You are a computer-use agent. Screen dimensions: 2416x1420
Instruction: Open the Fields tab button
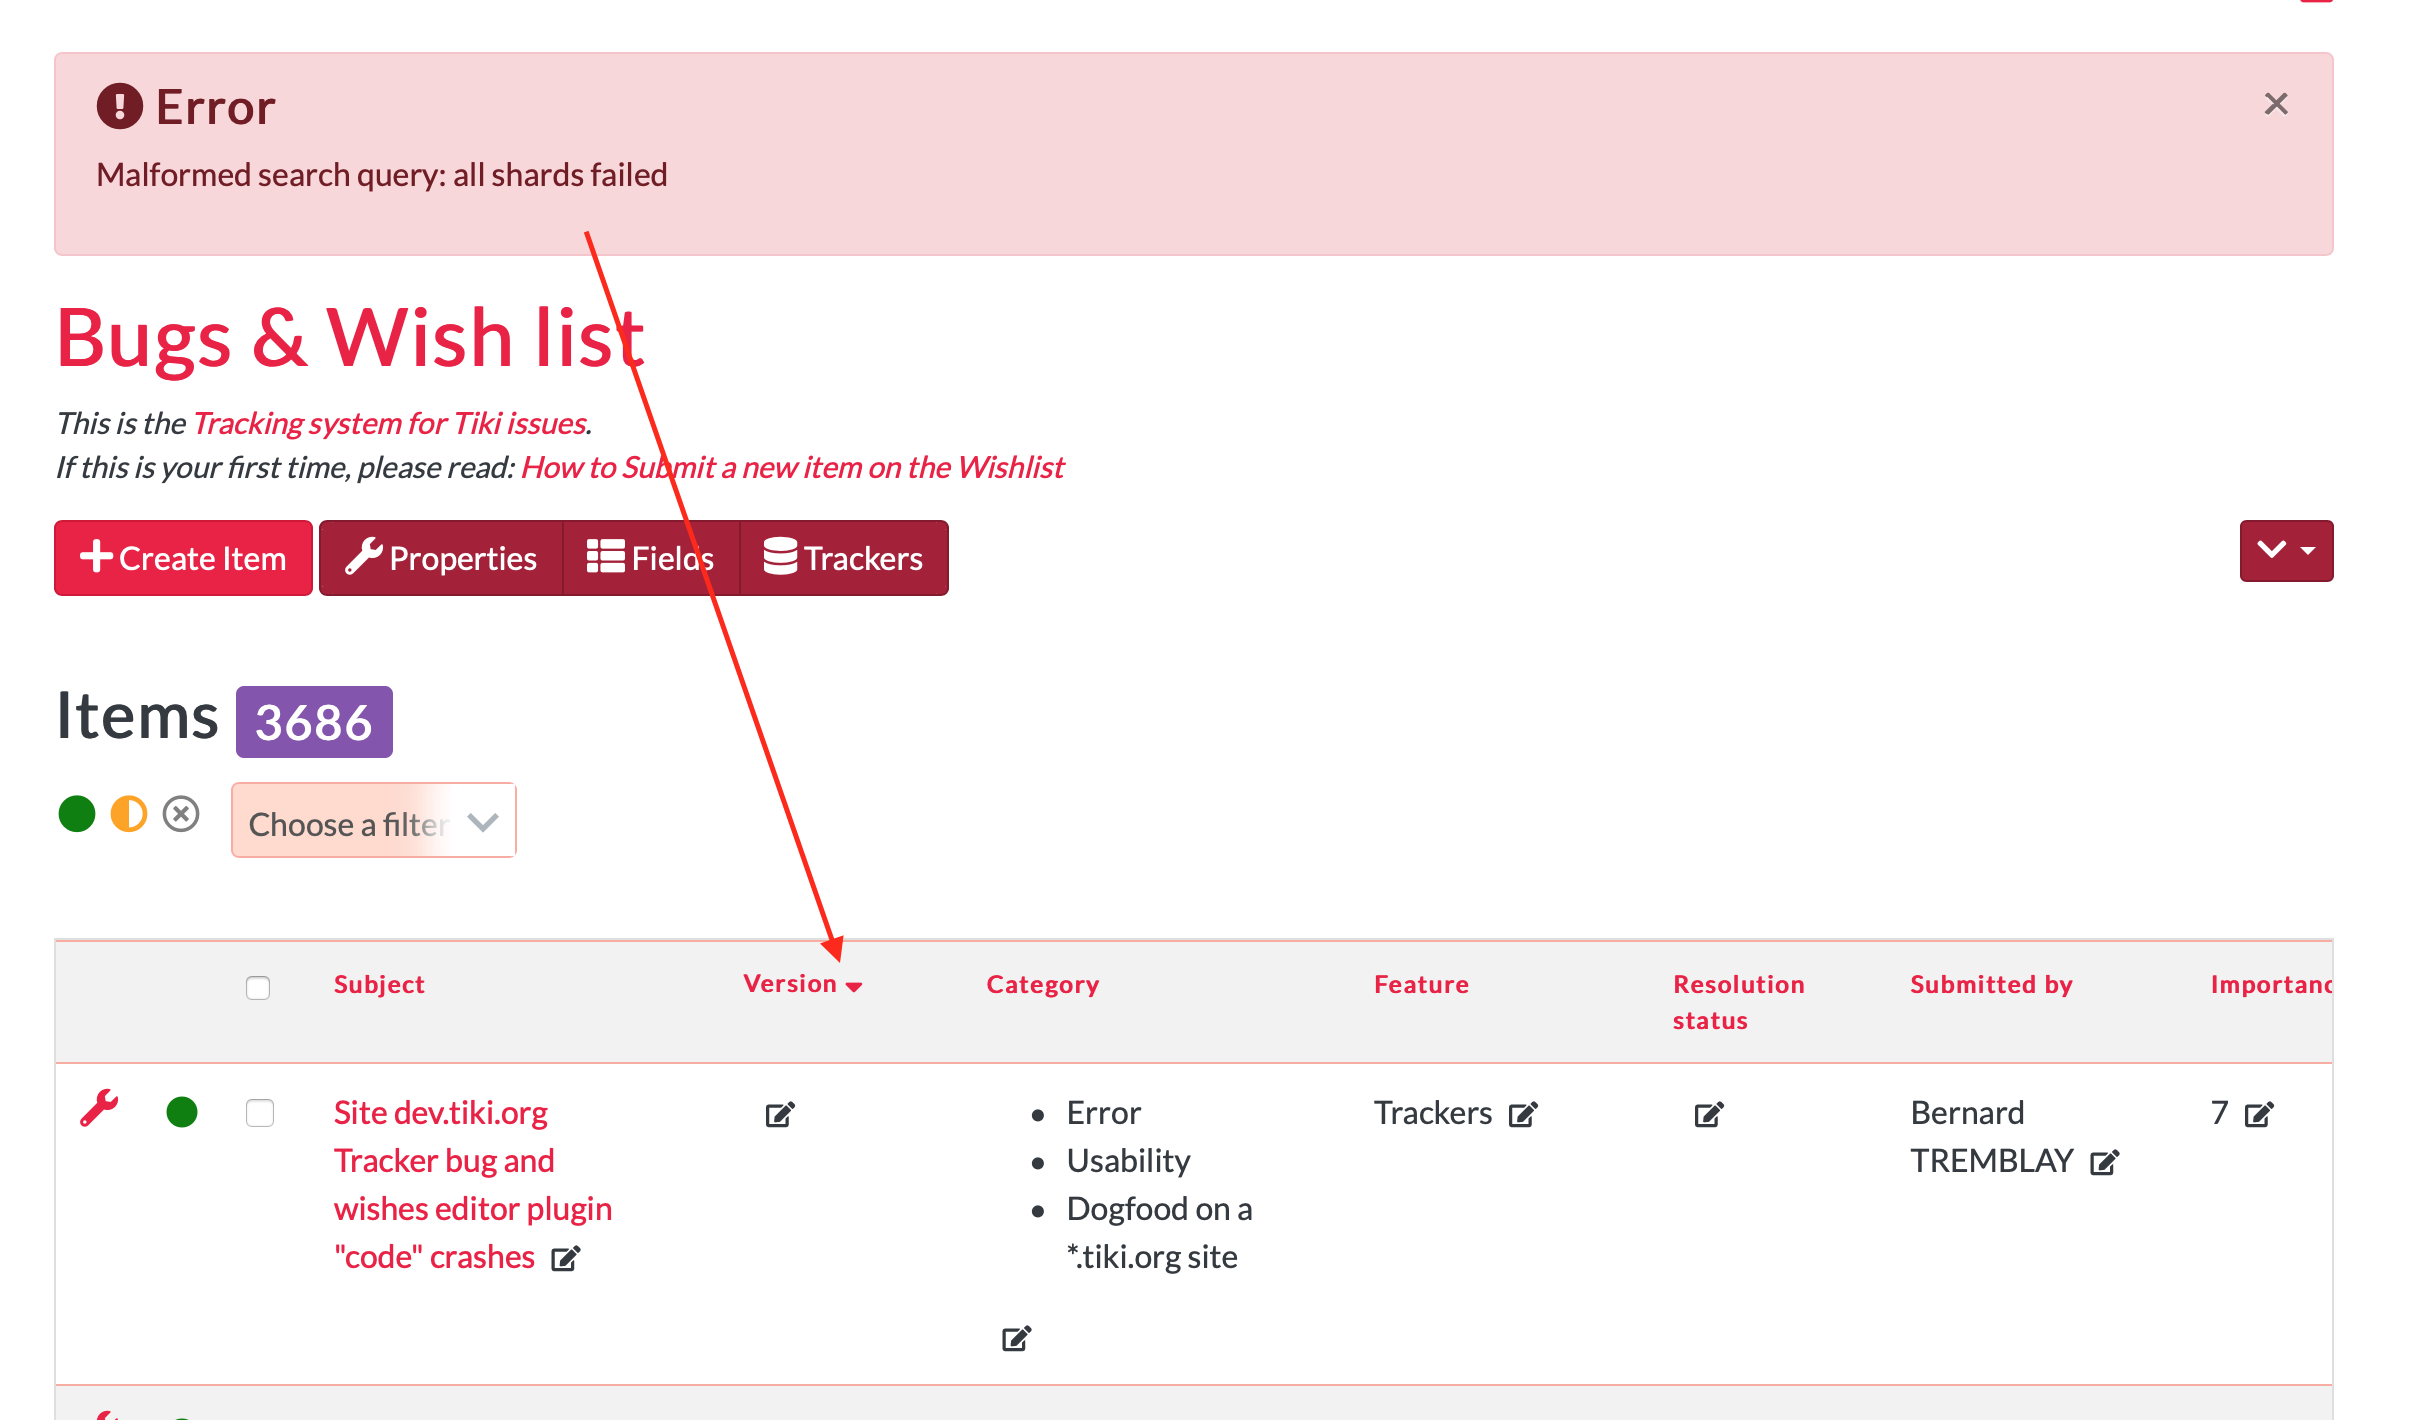click(651, 558)
